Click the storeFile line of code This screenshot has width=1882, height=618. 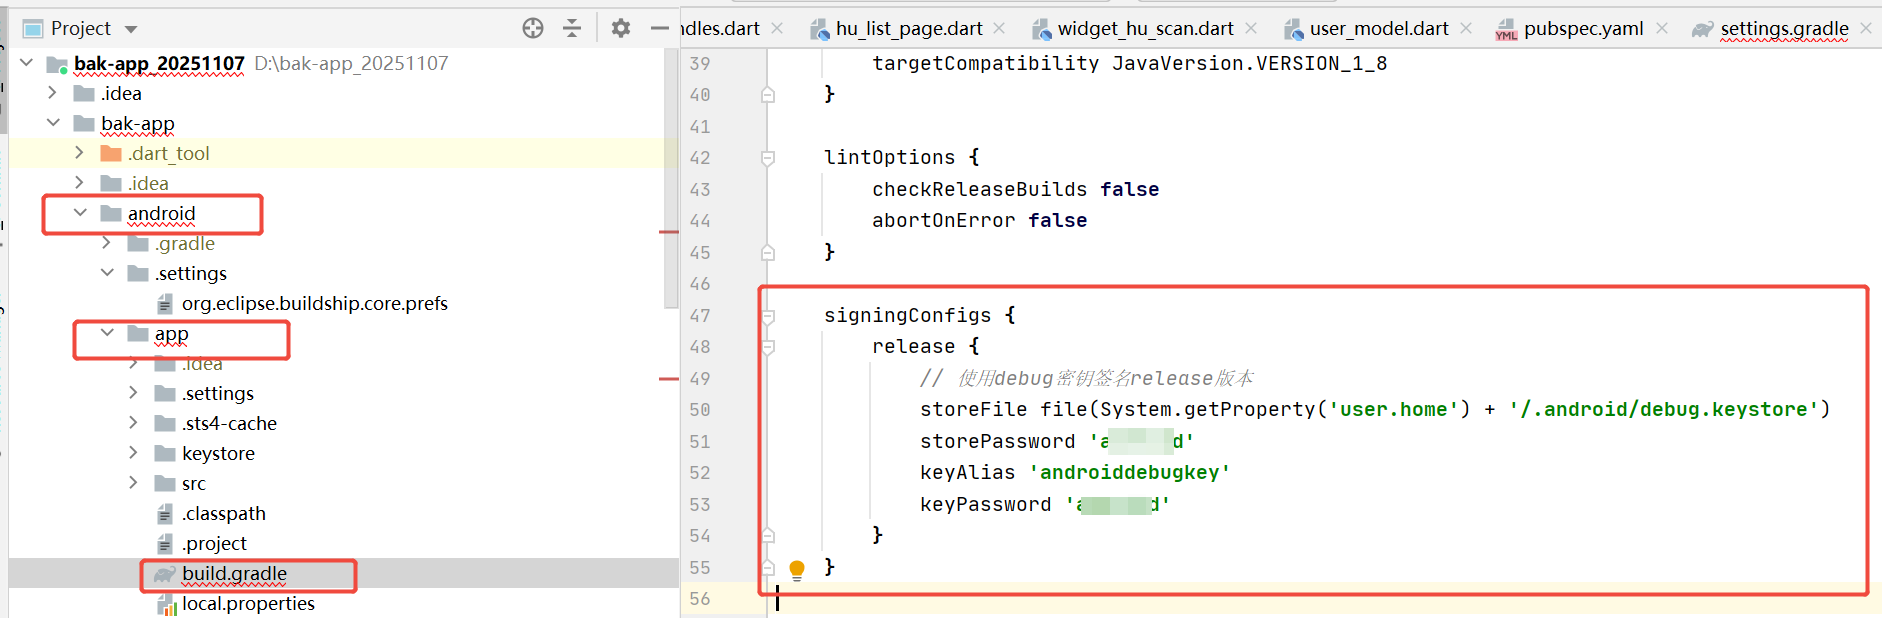tap(1375, 410)
